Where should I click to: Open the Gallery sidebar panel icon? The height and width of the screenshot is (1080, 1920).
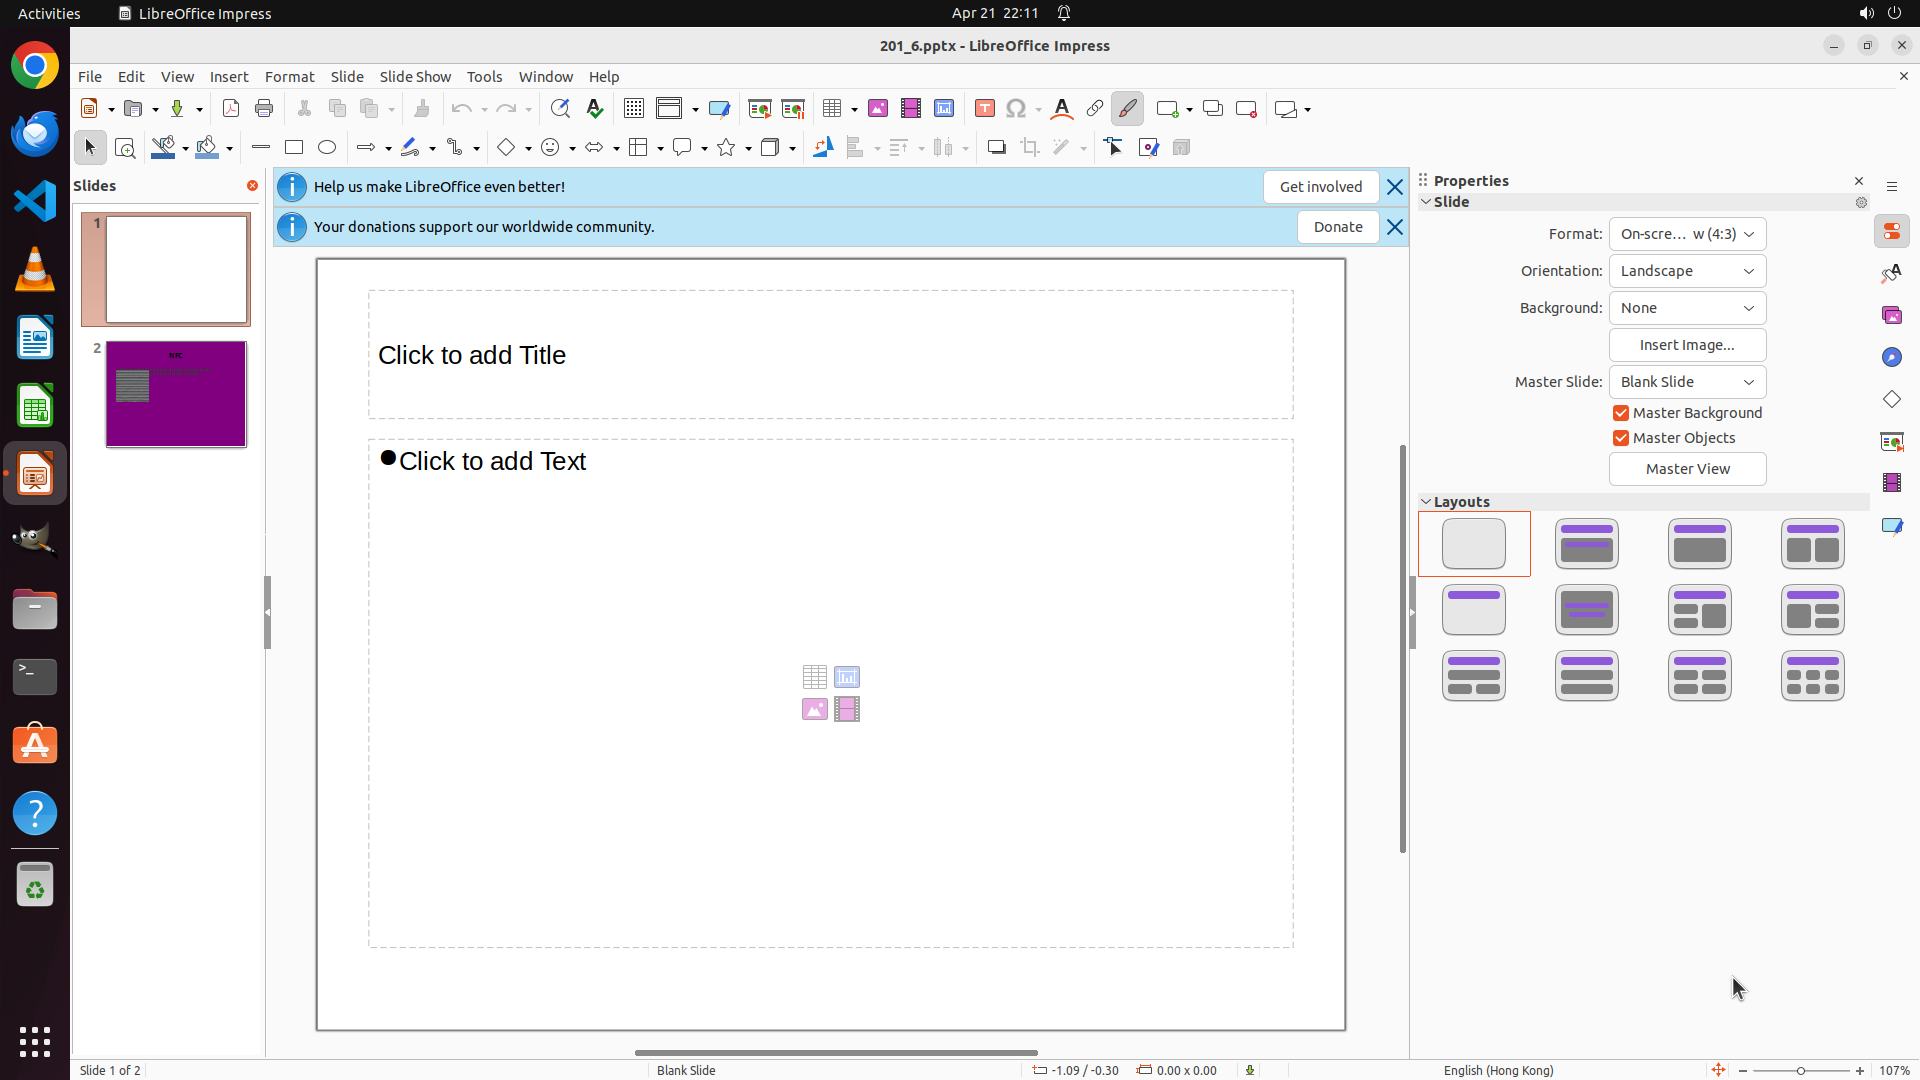[x=1892, y=315]
